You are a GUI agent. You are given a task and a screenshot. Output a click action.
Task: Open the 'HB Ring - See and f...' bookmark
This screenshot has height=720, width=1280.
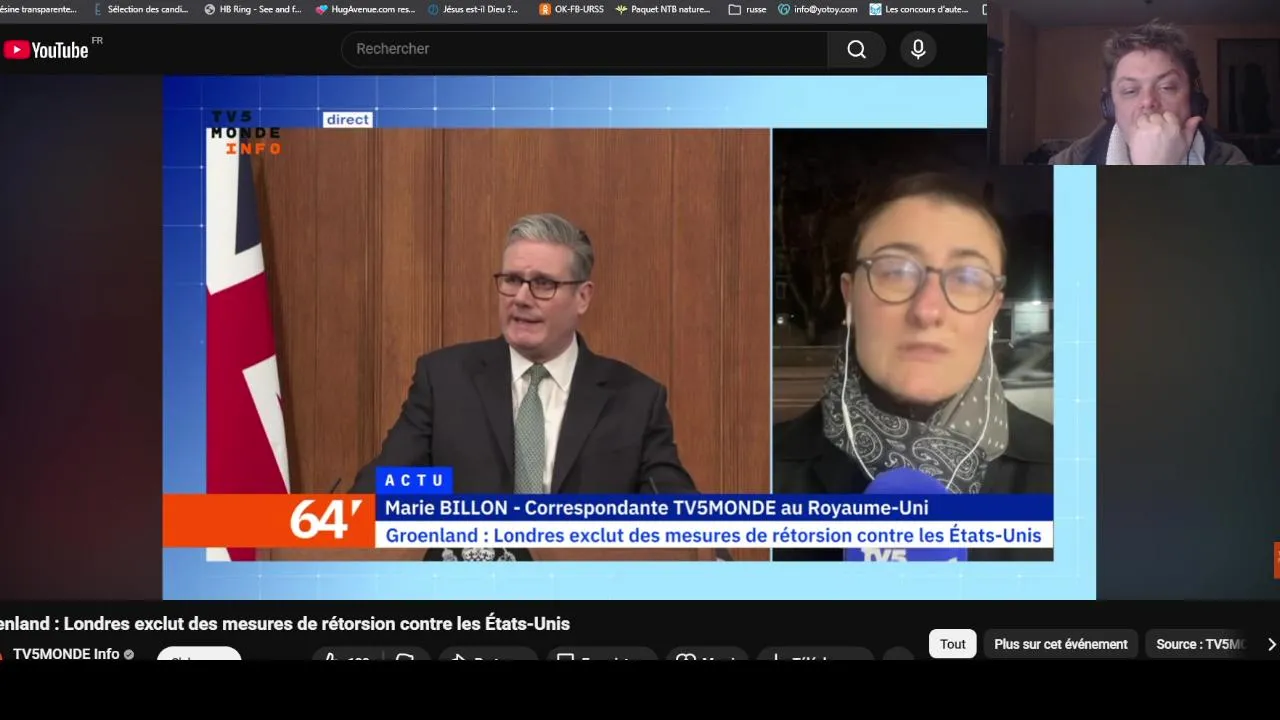(x=252, y=9)
